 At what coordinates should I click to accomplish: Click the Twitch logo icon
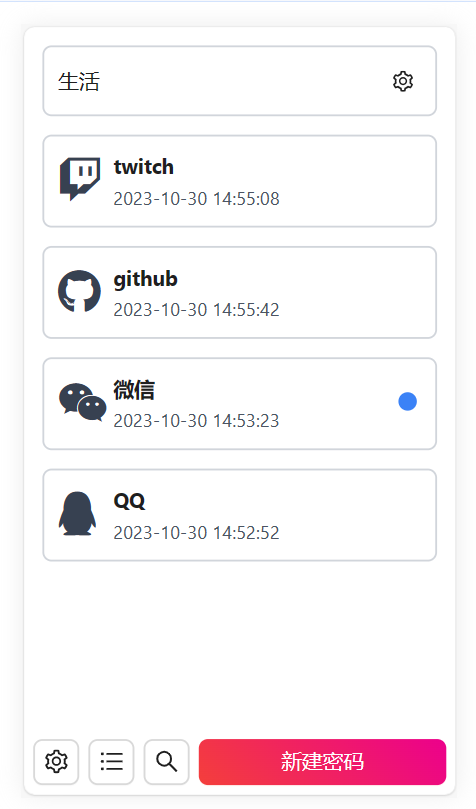point(80,179)
